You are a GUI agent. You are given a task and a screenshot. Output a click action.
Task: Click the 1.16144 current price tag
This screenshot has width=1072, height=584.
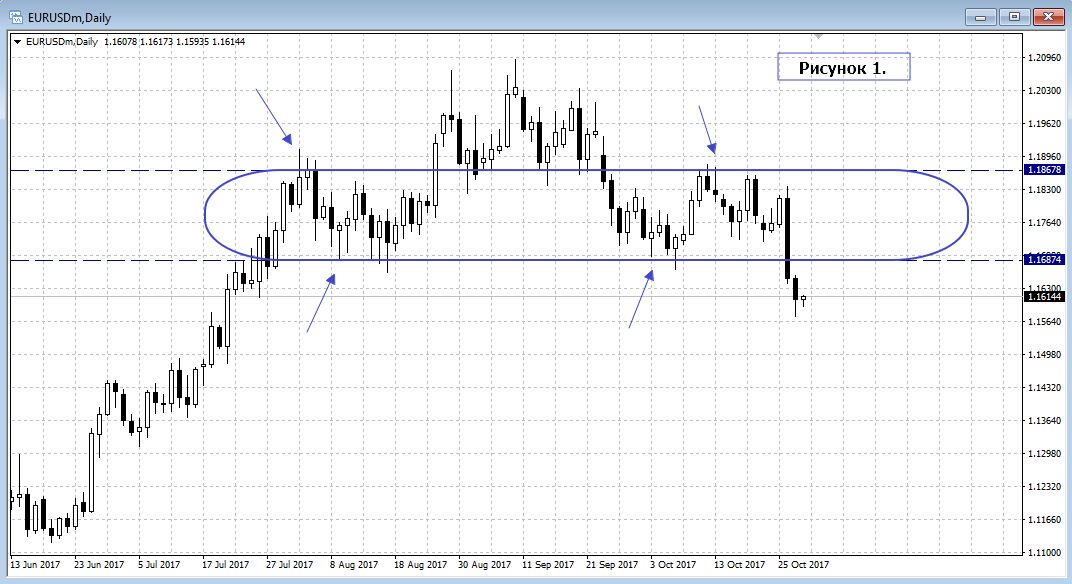(1044, 297)
